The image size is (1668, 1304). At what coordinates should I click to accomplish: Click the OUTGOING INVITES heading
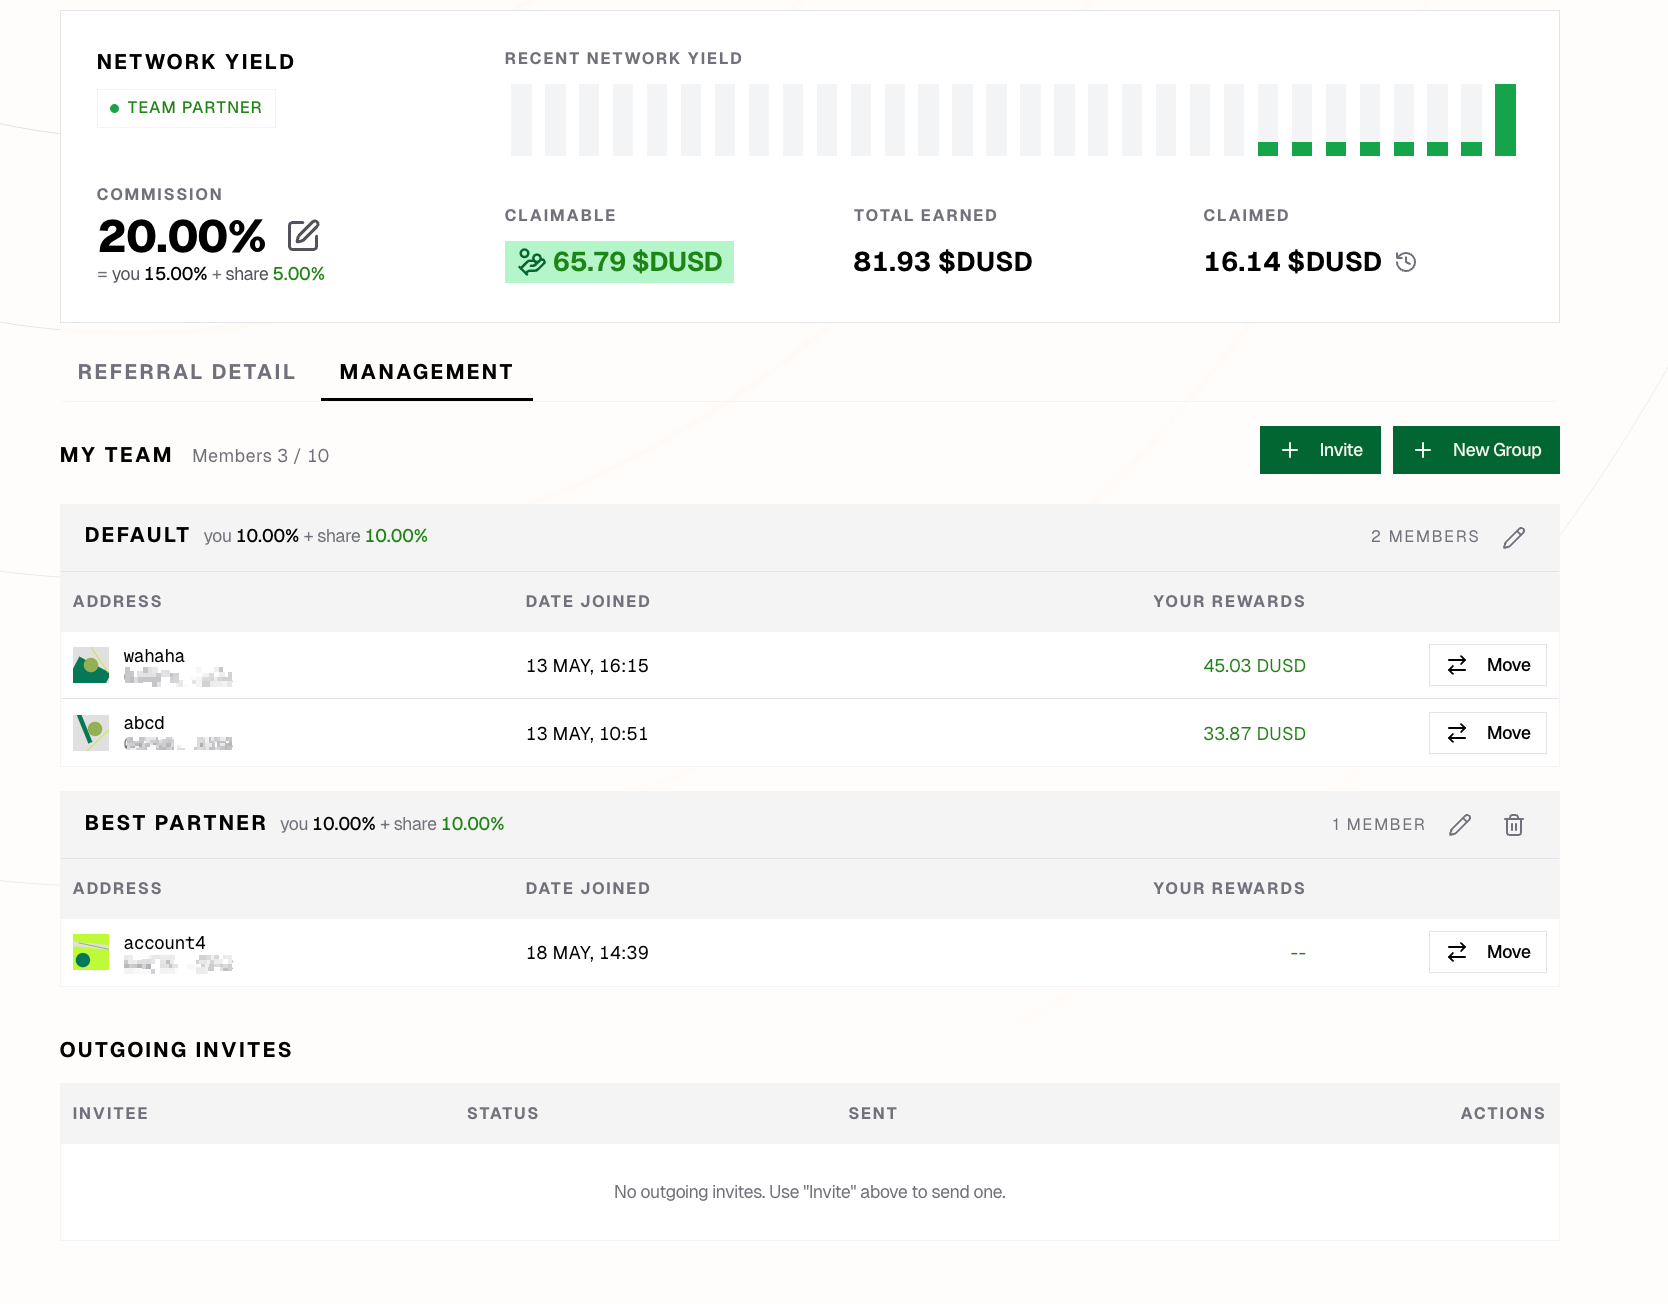coord(176,1050)
